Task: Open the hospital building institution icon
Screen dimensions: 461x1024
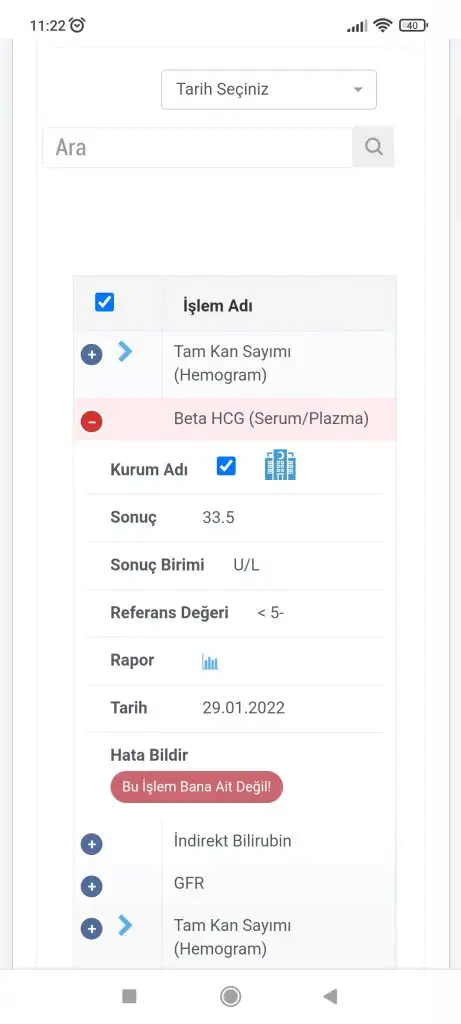Action: coord(280,466)
